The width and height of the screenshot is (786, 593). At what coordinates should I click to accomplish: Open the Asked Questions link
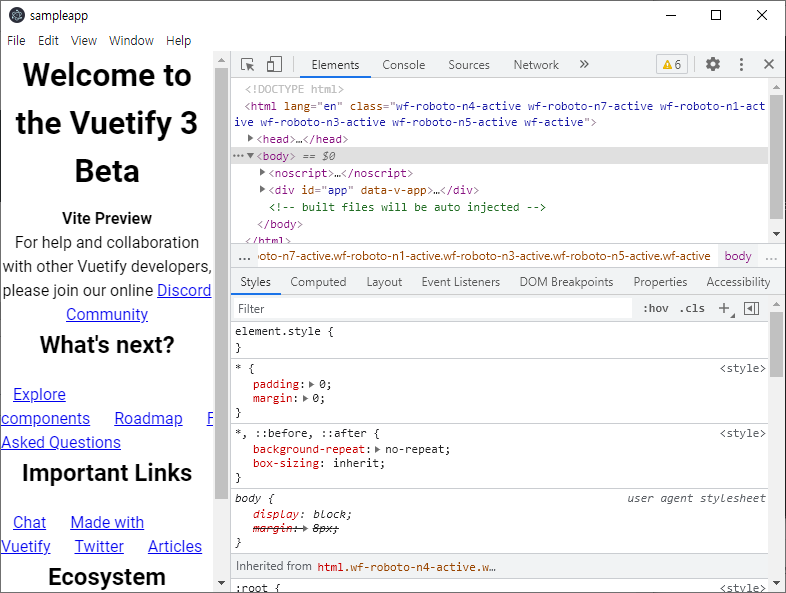[x=61, y=443]
